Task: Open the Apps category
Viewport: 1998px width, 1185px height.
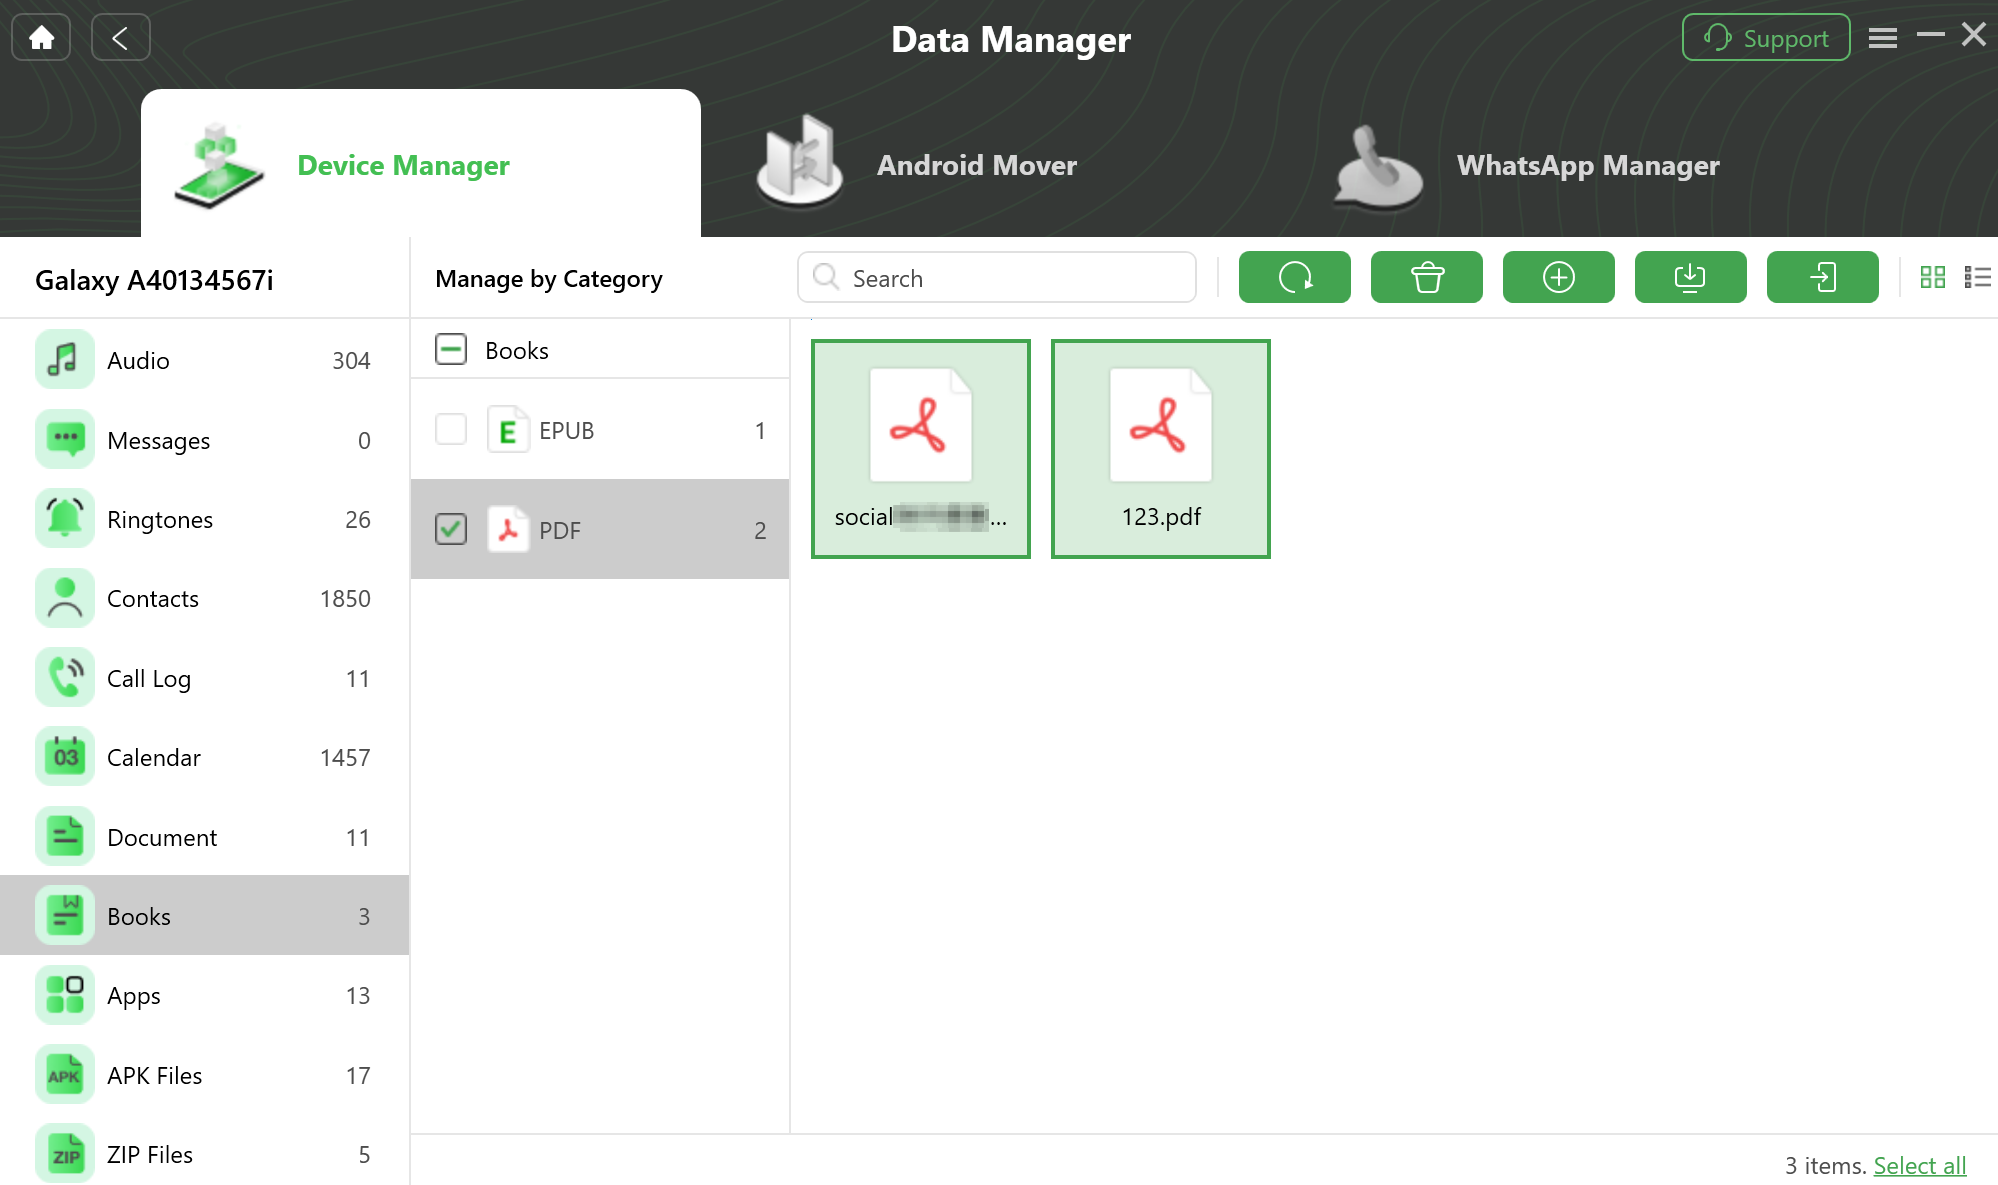Action: (204, 995)
